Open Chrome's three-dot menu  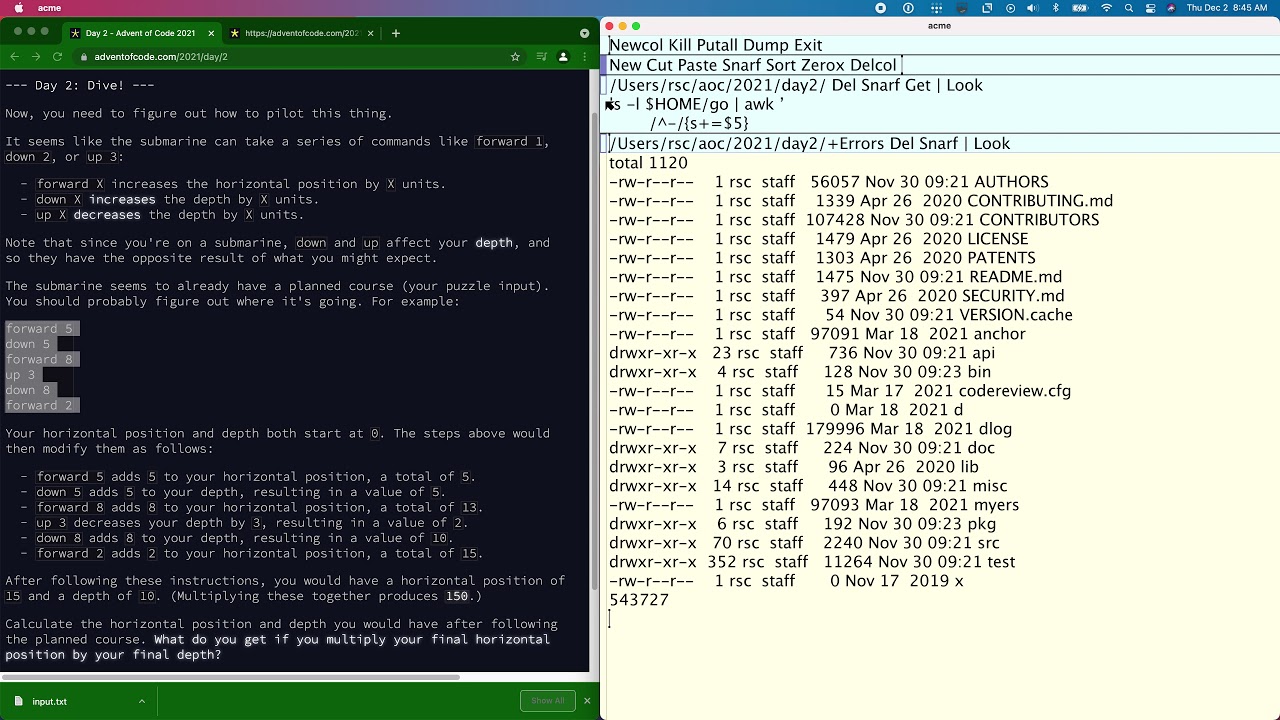(584, 57)
